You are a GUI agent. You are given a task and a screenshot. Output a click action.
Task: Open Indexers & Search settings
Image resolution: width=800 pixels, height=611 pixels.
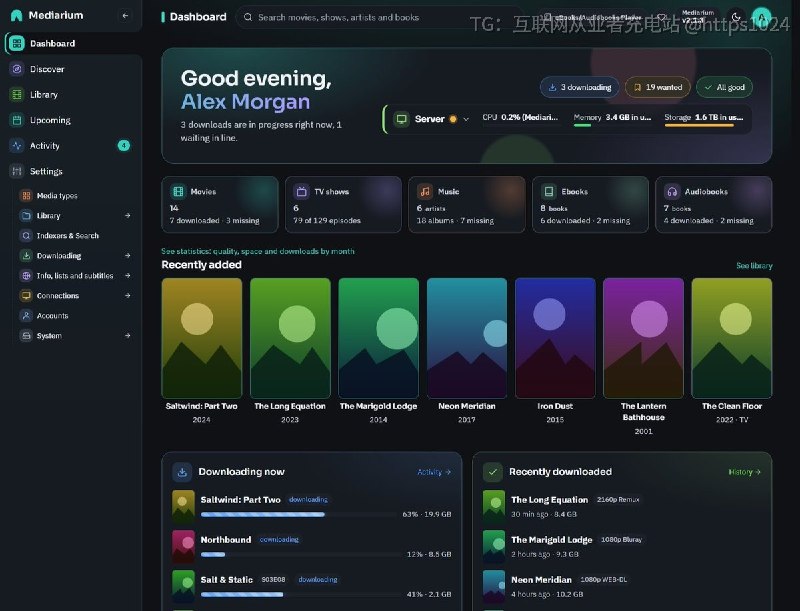pos(75,236)
